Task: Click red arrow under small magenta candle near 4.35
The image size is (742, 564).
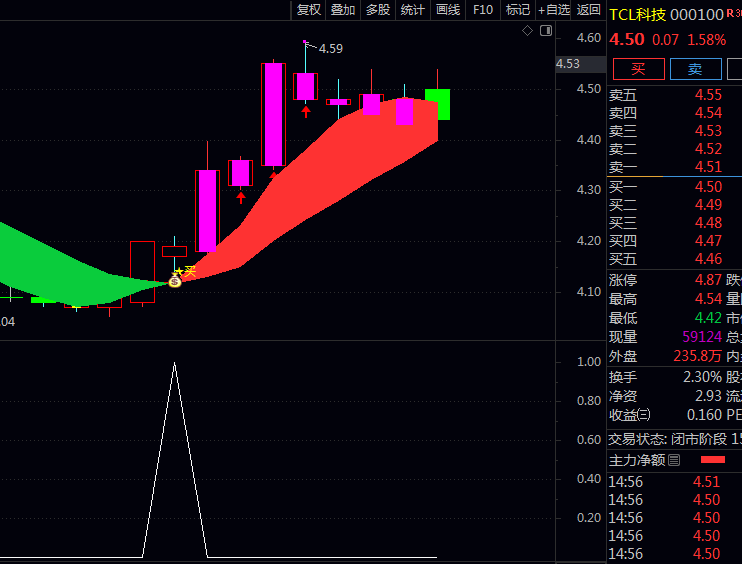Action: 241,197
